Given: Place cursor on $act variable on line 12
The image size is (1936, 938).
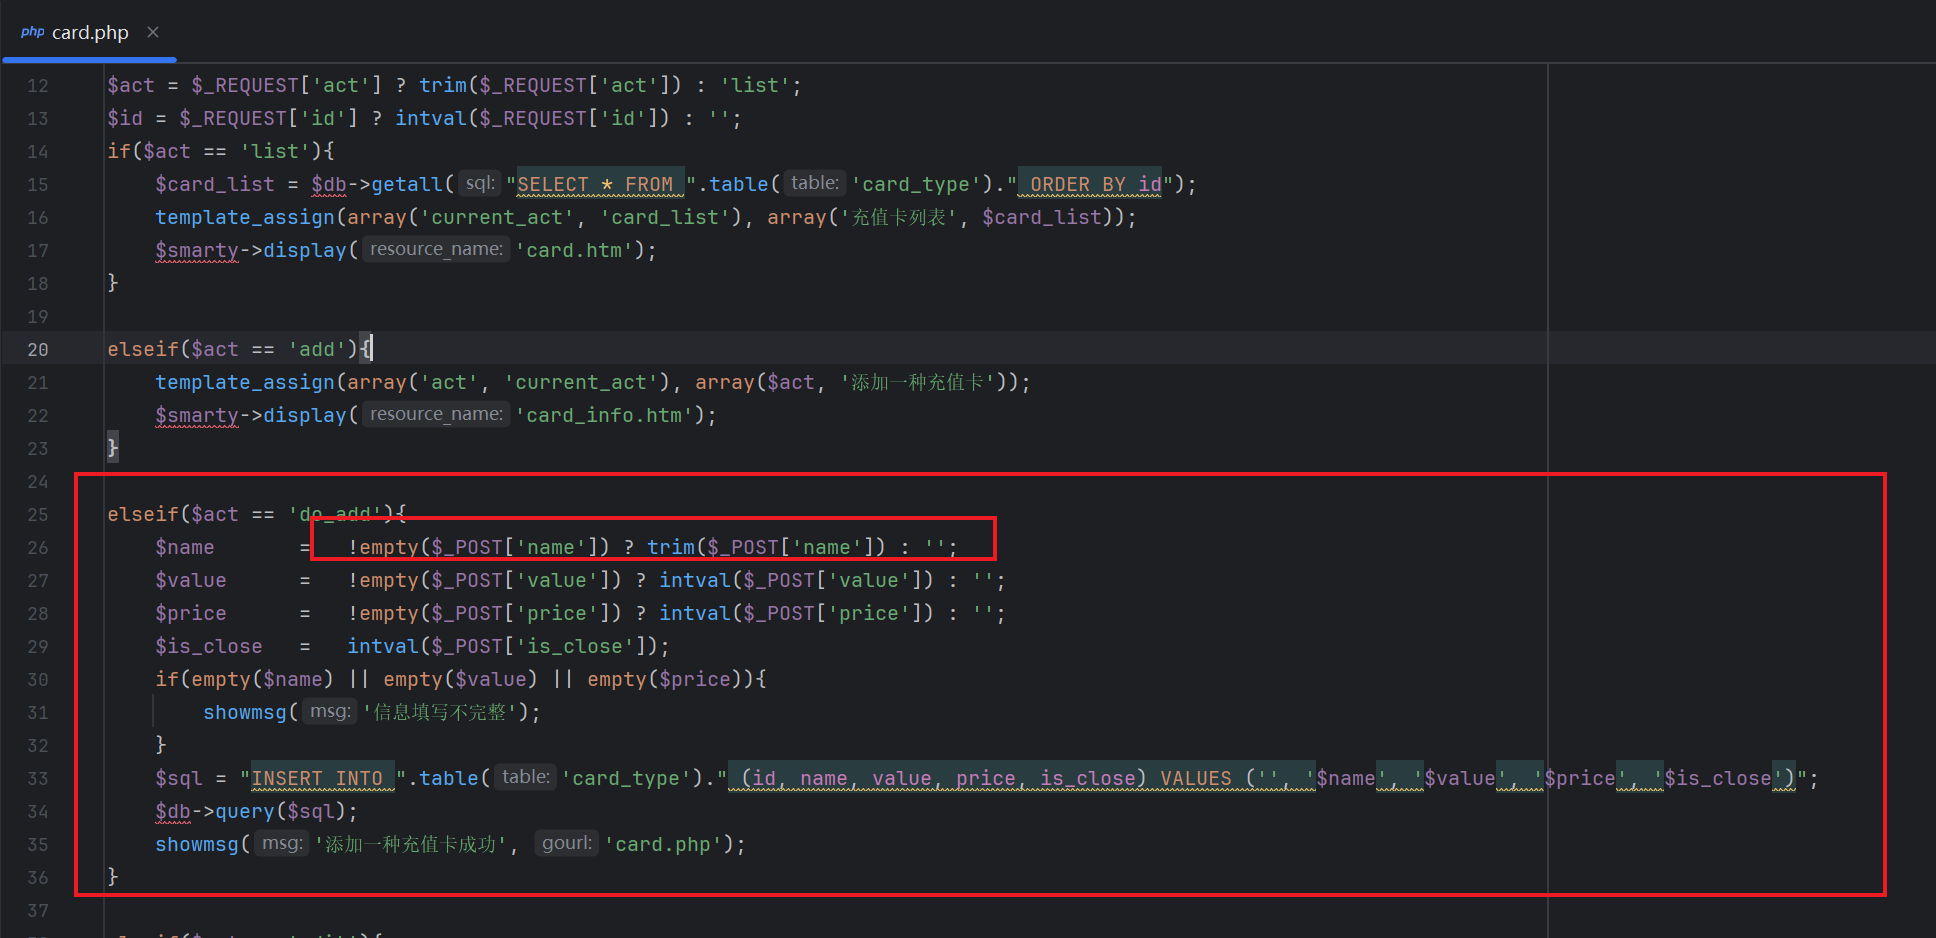Looking at the screenshot, I should [x=131, y=86].
